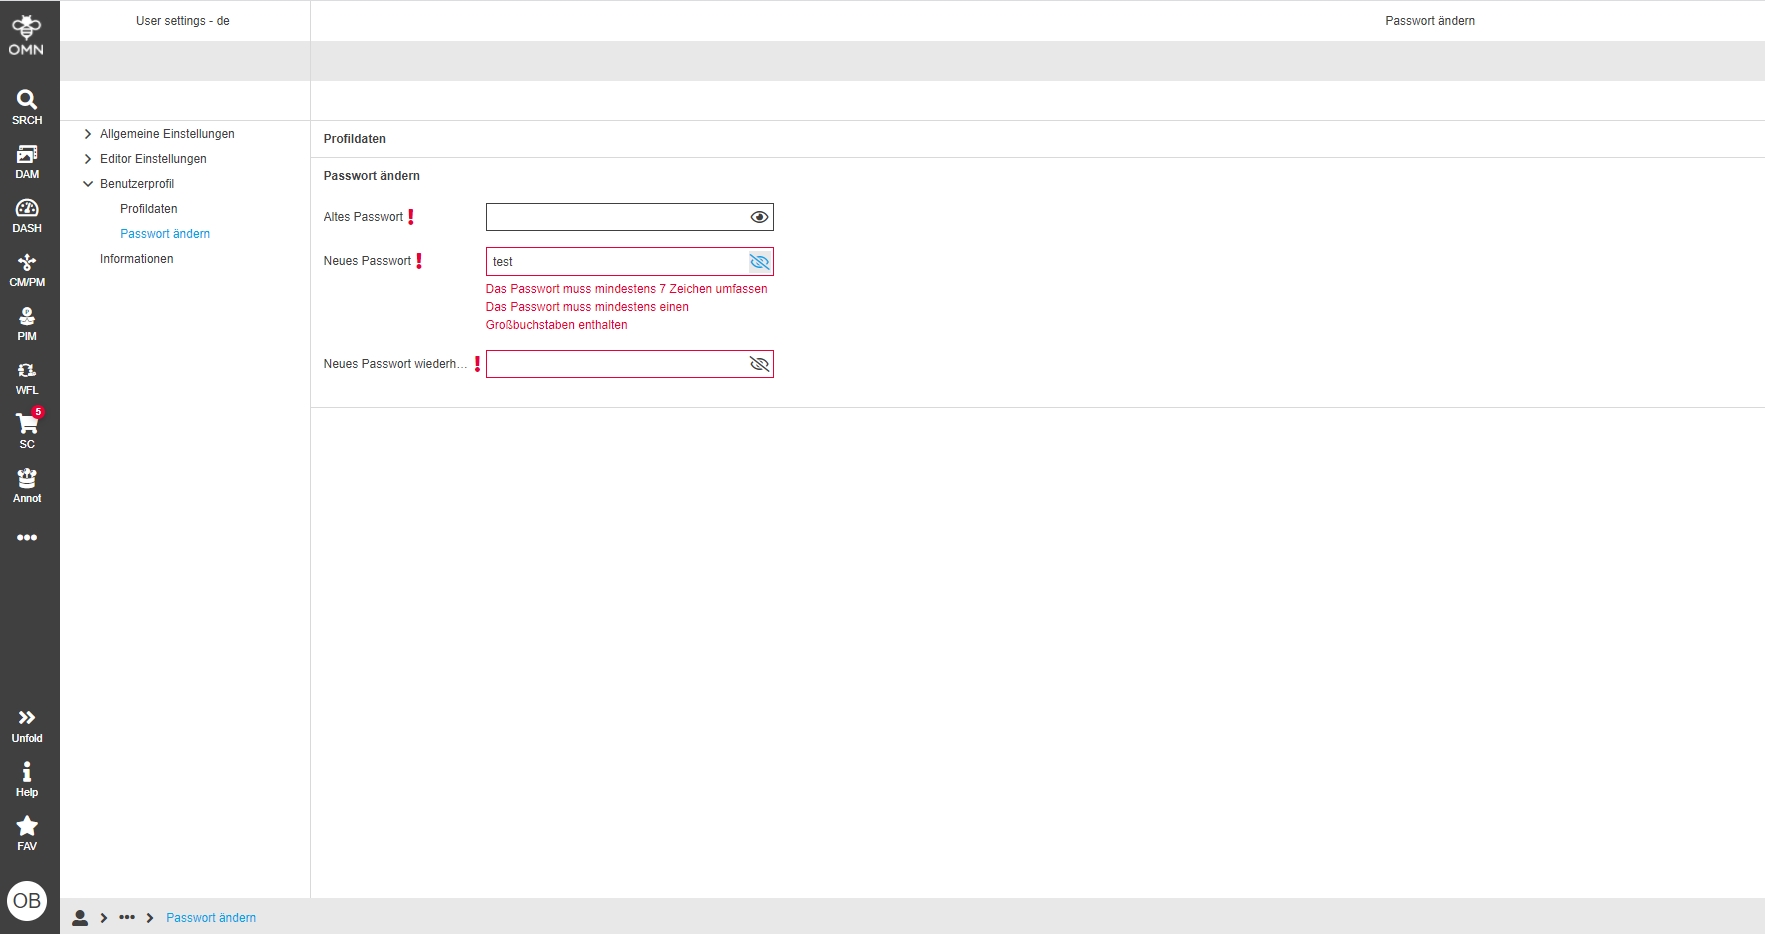1765x934 pixels.
Task: Click the Altes Passwort label
Action: coord(363,217)
